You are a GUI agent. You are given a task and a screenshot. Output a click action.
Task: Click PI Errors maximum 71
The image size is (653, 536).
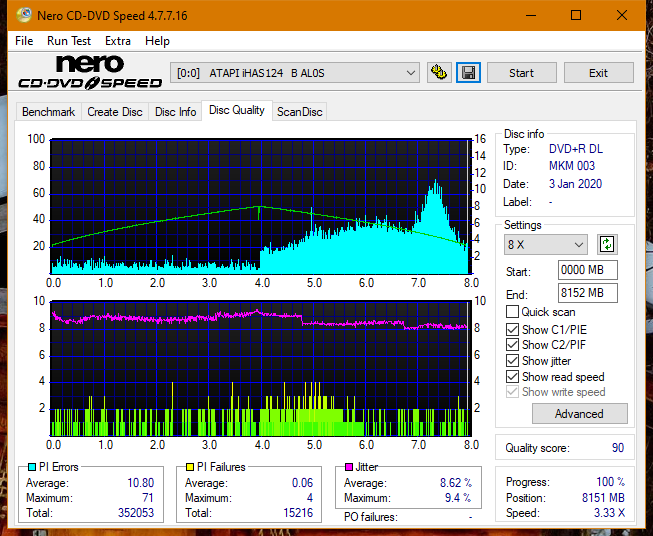tap(148, 497)
